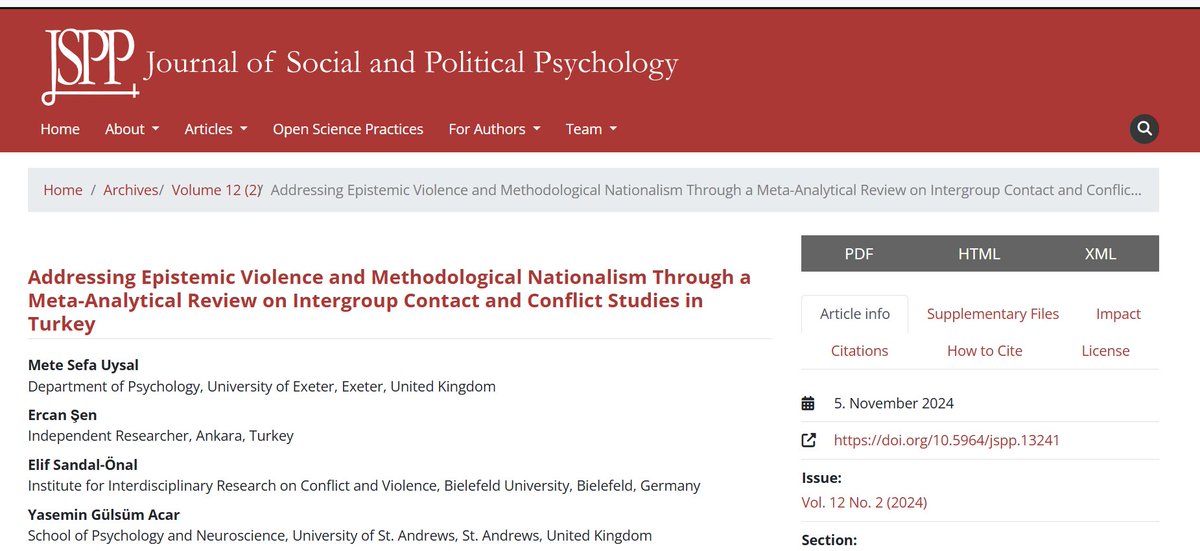The width and height of the screenshot is (1200, 551).
Task: Switch to the Impact tab
Action: (x=1118, y=314)
